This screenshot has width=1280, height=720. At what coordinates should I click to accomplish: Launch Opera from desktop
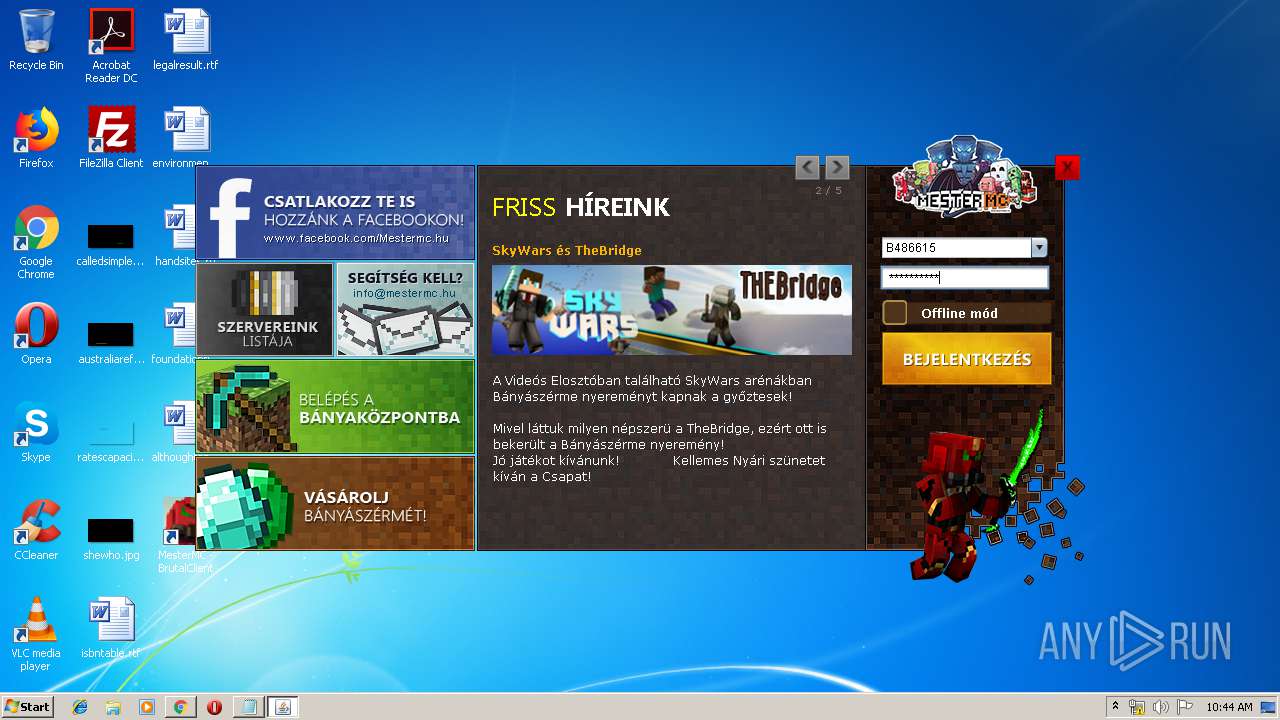36,334
